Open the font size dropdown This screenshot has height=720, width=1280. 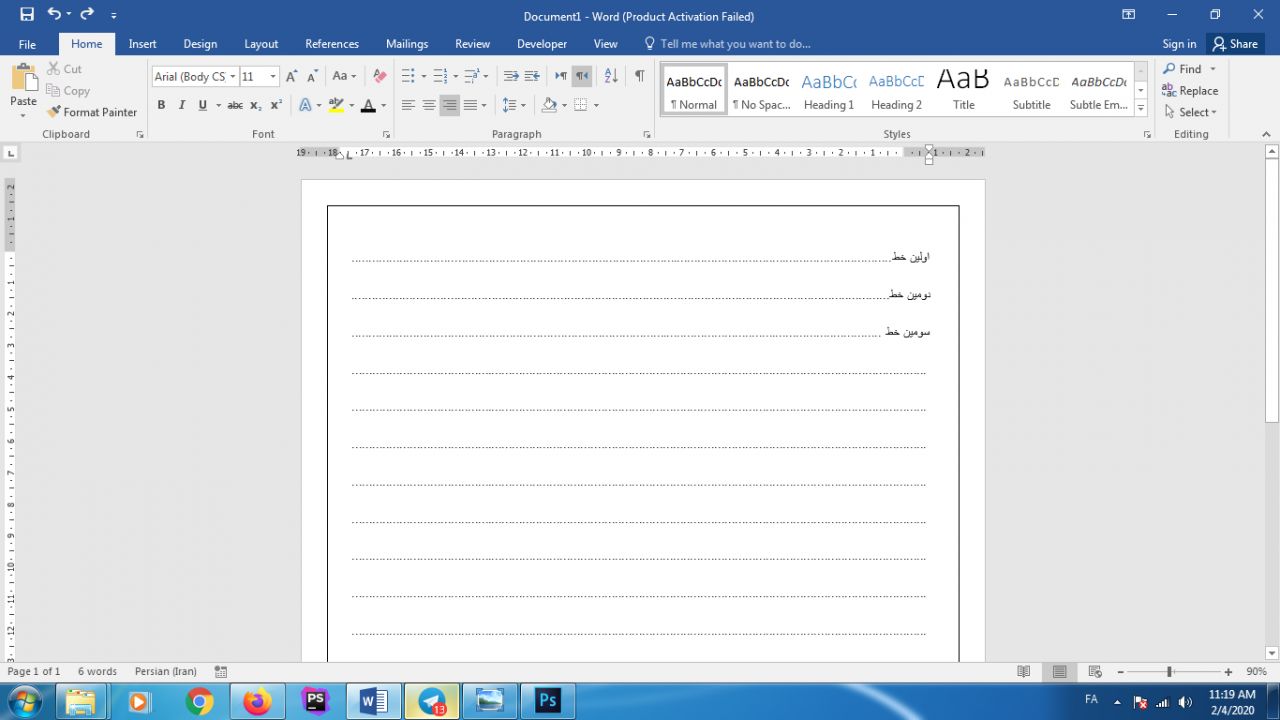[273, 76]
